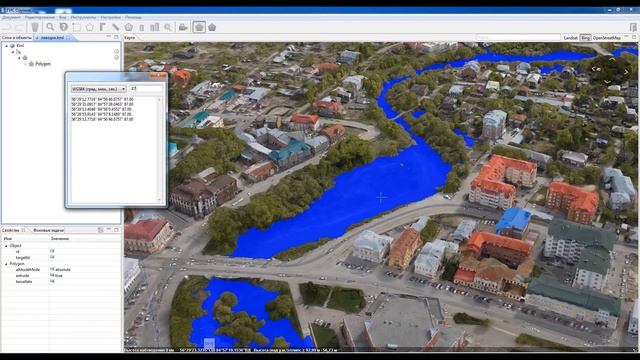The height and width of the screenshot is (360, 640).
Task: Maximize the properties panel
Action: click(x=116, y=230)
